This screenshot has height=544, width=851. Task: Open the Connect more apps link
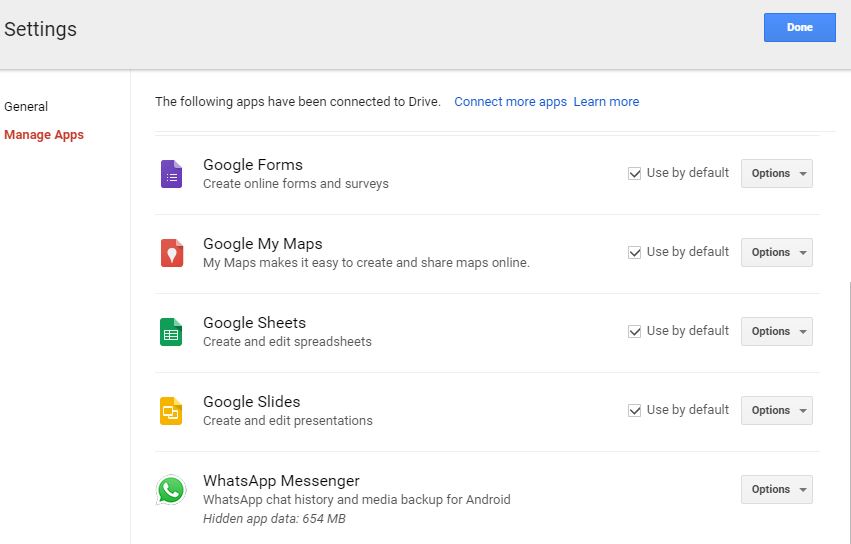510,102
